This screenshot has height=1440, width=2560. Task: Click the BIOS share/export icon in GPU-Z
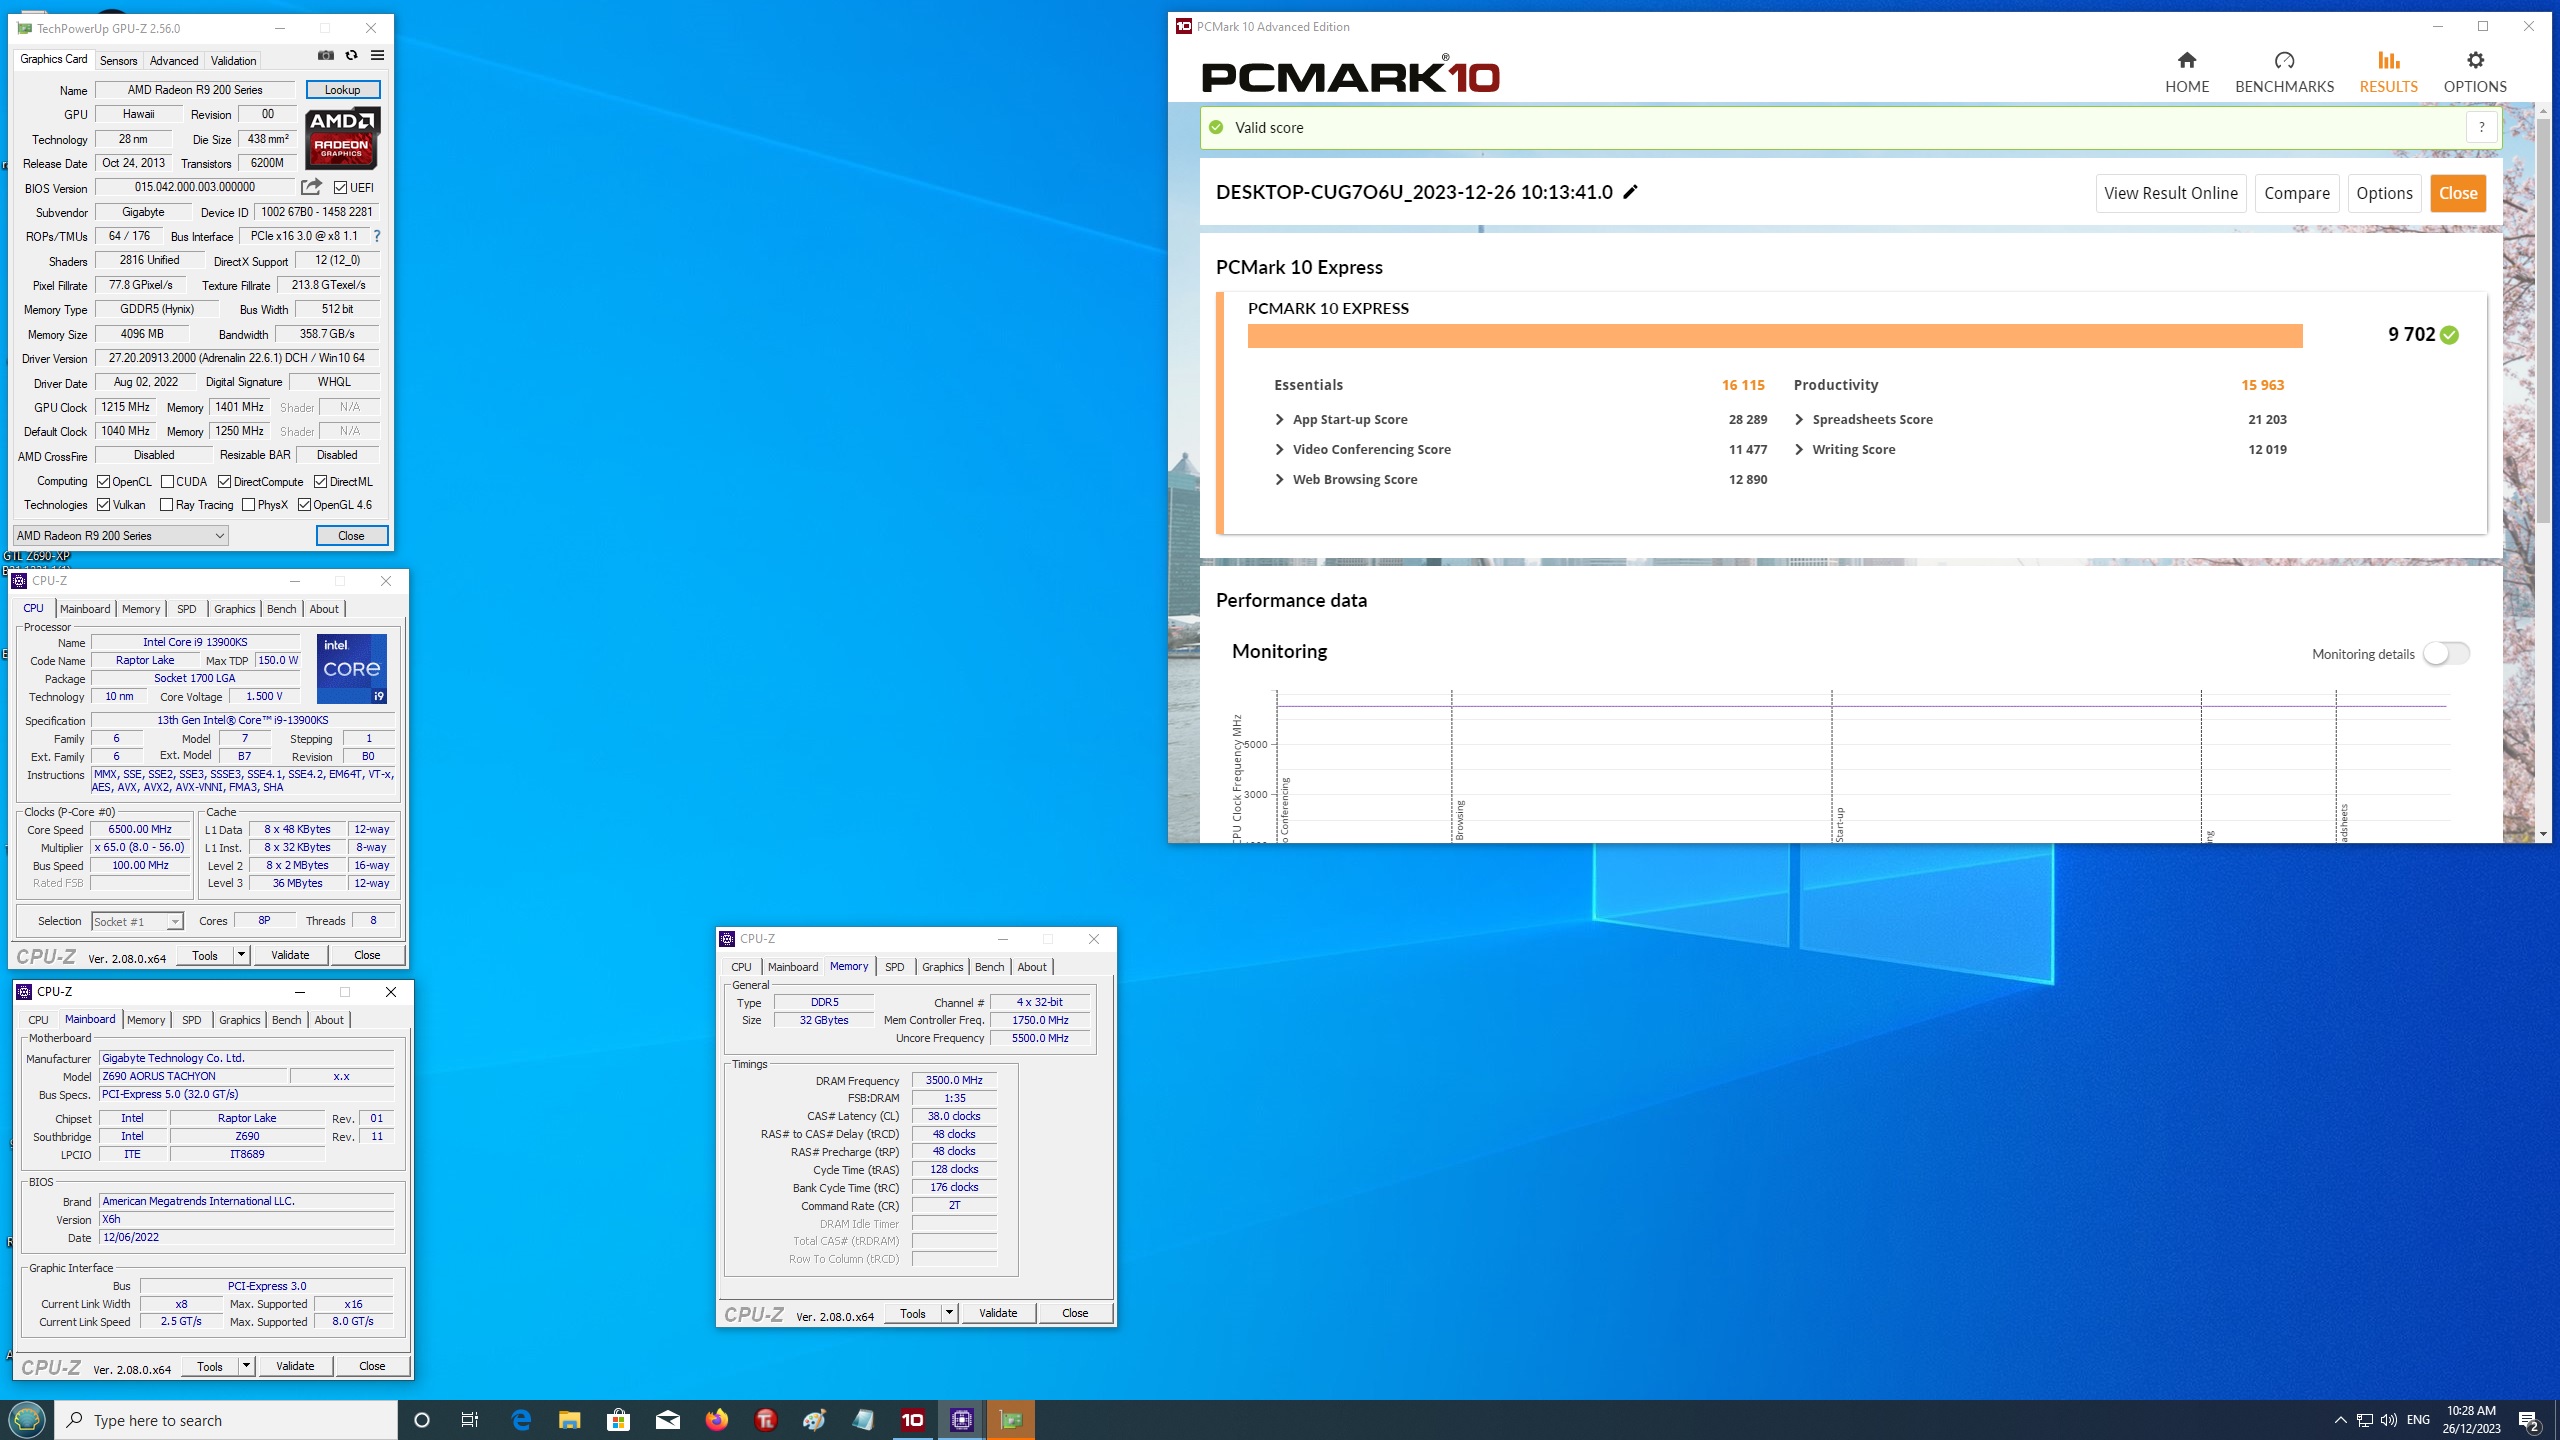tap(312, 187)
